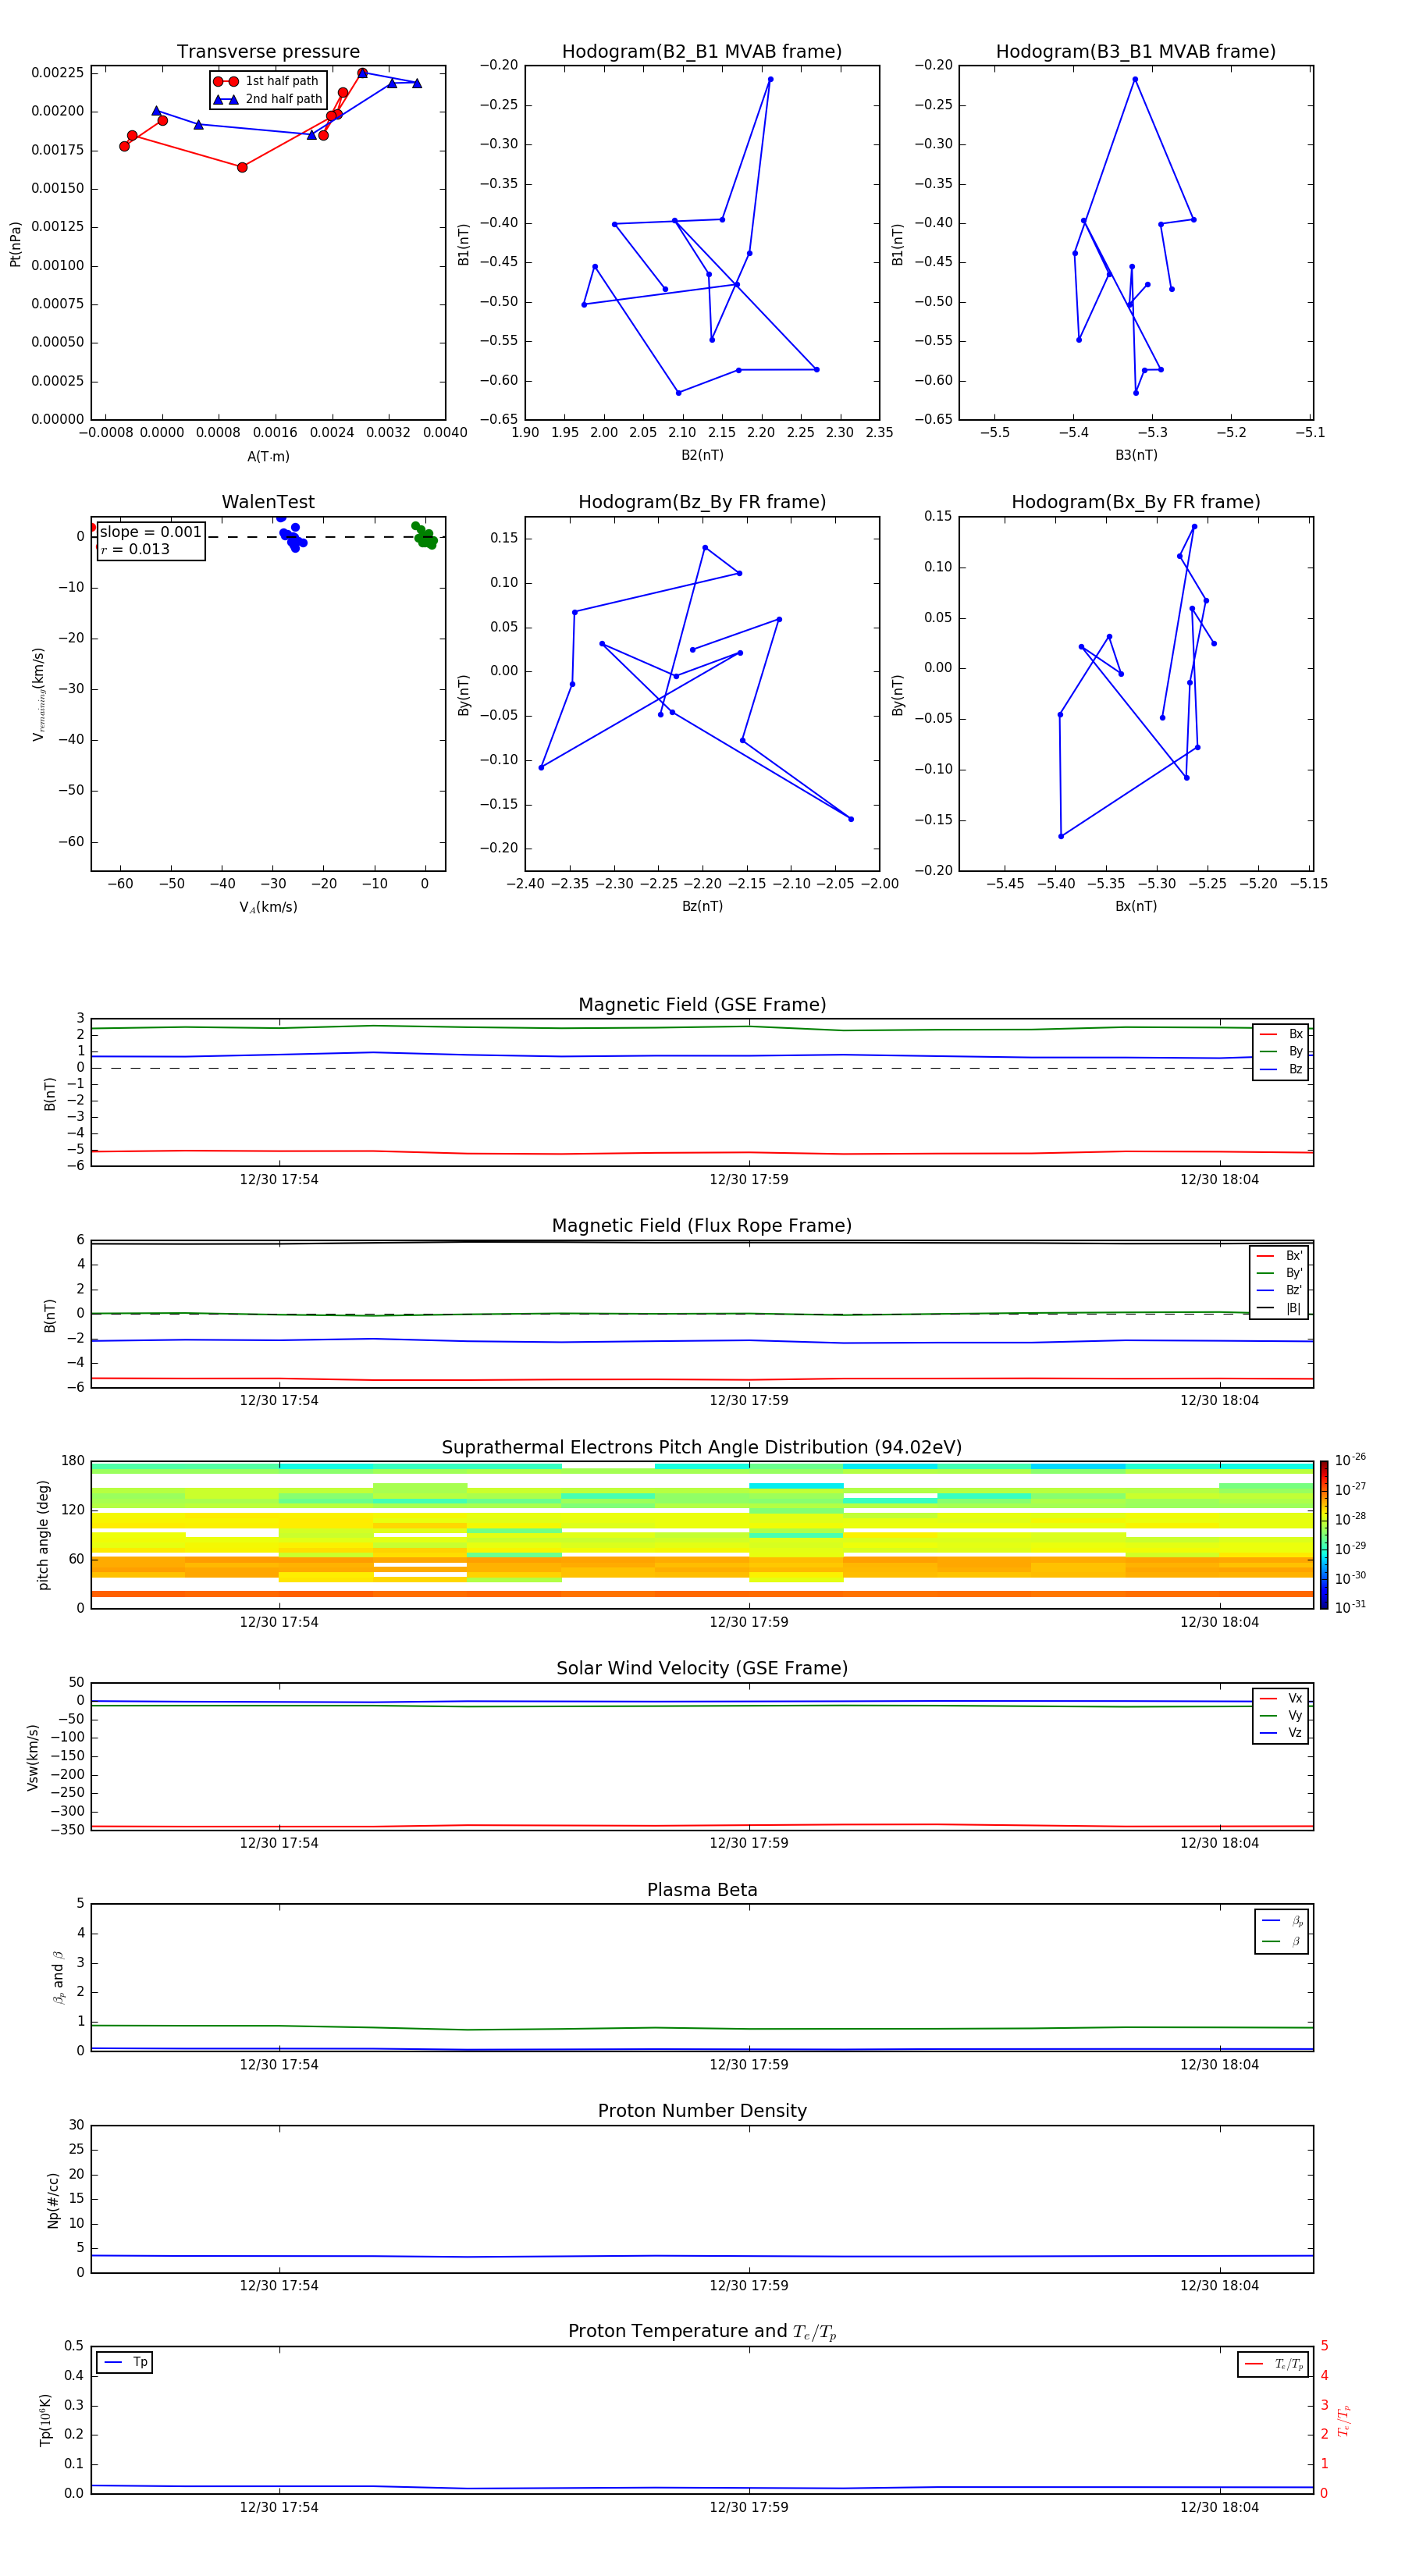Viewport: 1405px width, 2576px height.
Task: Click the 10^-31 colorbar bottom label
Action: (x=1350, y=1607)
